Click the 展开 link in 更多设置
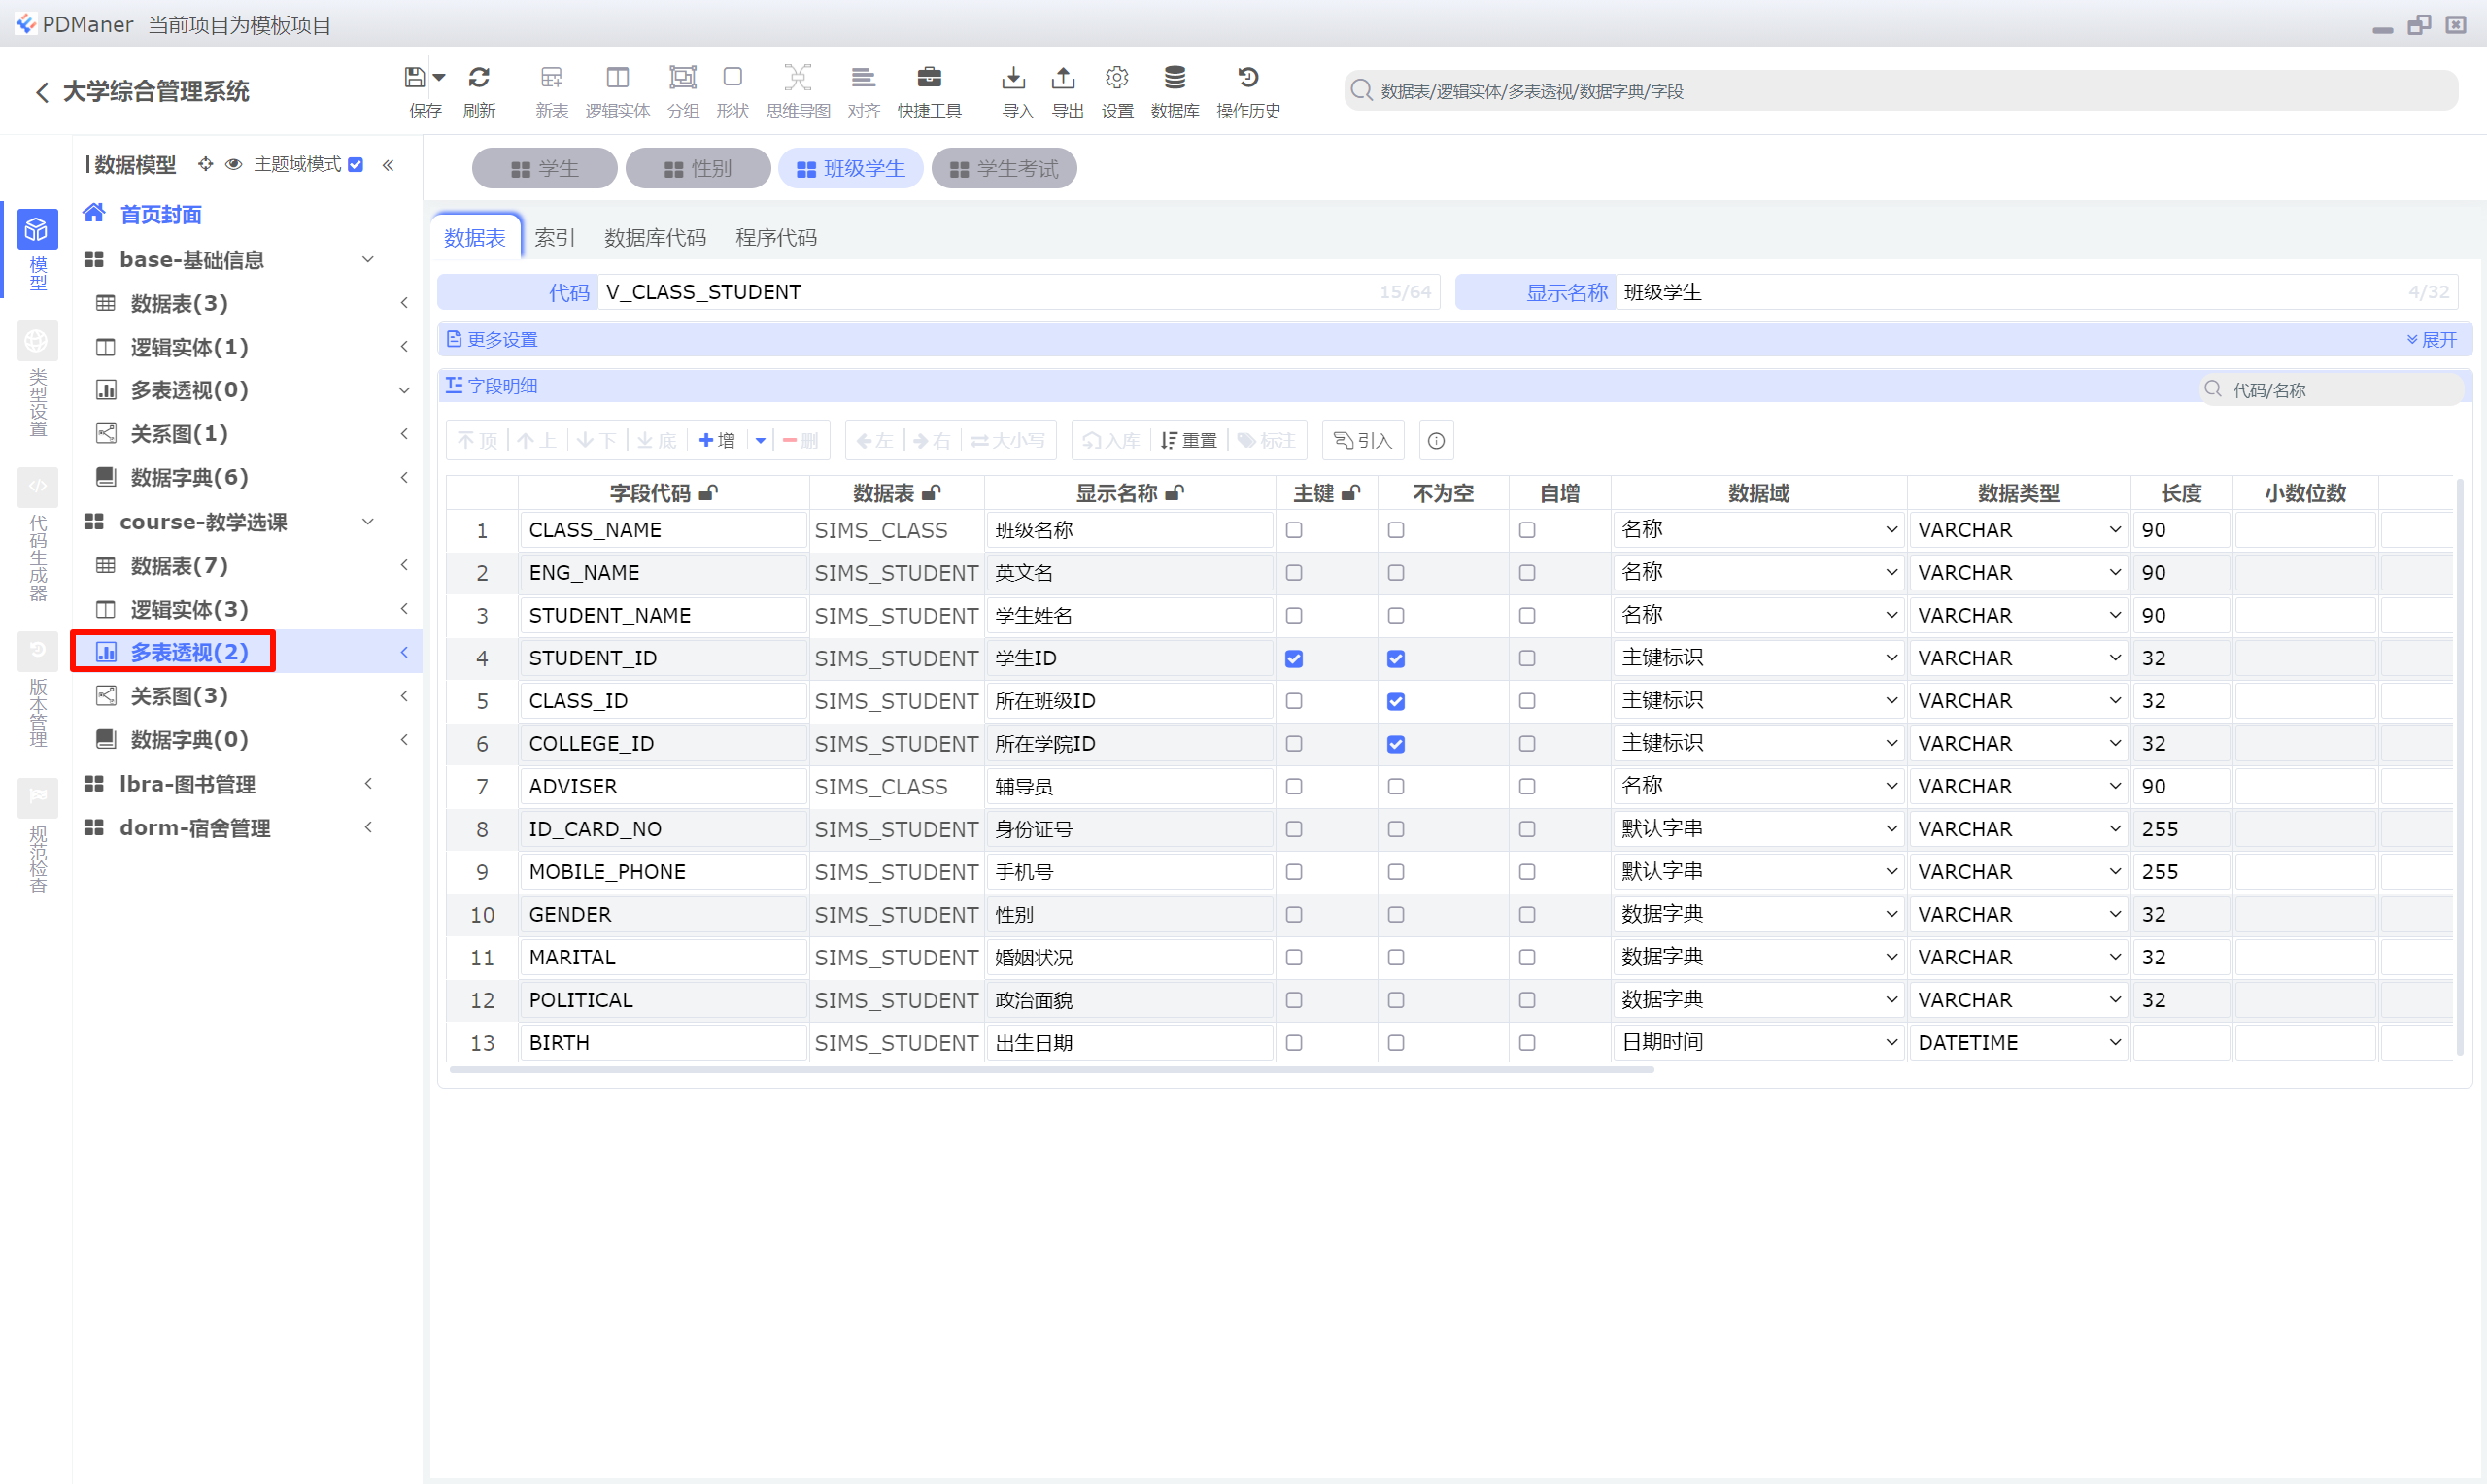Screen dimensions: 2487x1484 [x=2432, y=340]
